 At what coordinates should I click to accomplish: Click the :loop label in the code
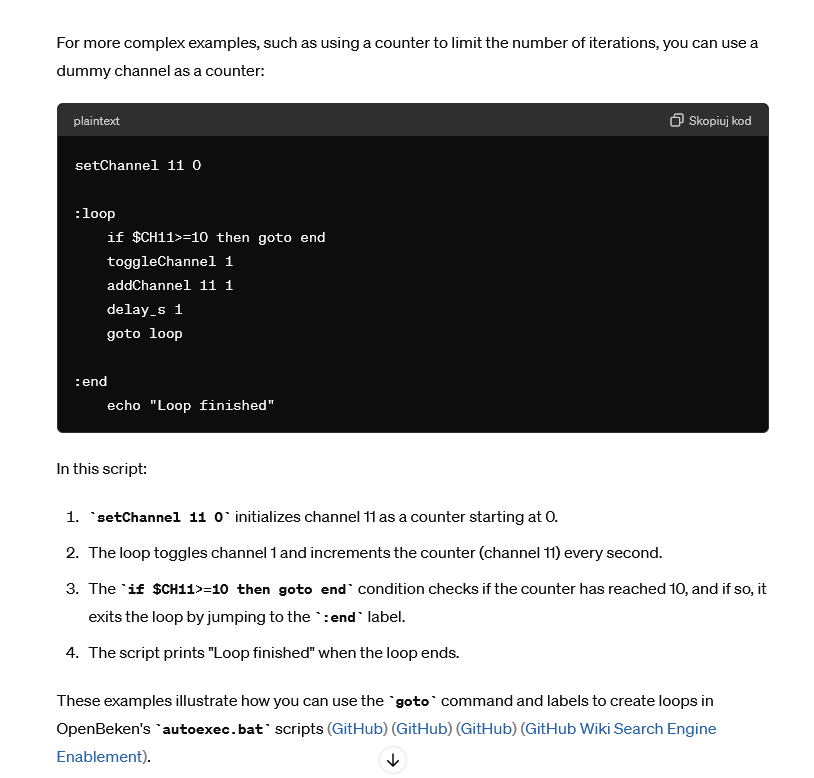coord(95,213)
